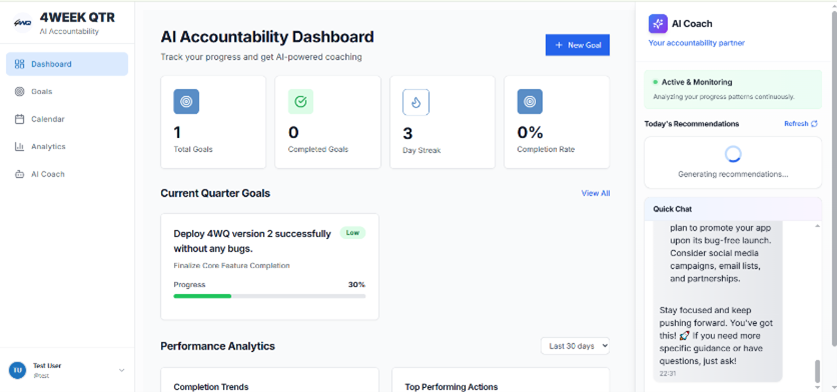The image size is (837, 392).
Task: Click the 4WQ logo icon
Action: 22,22
